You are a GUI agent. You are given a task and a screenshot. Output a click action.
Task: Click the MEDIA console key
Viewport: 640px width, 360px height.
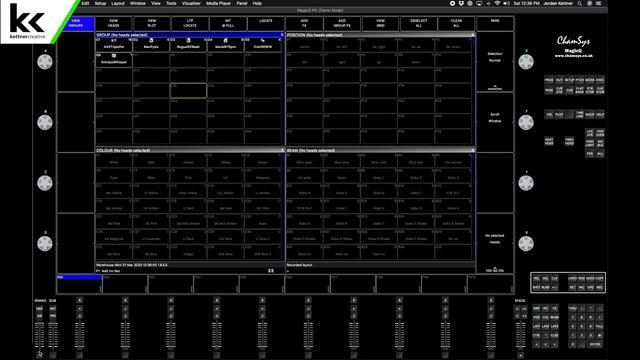(589, 80)
